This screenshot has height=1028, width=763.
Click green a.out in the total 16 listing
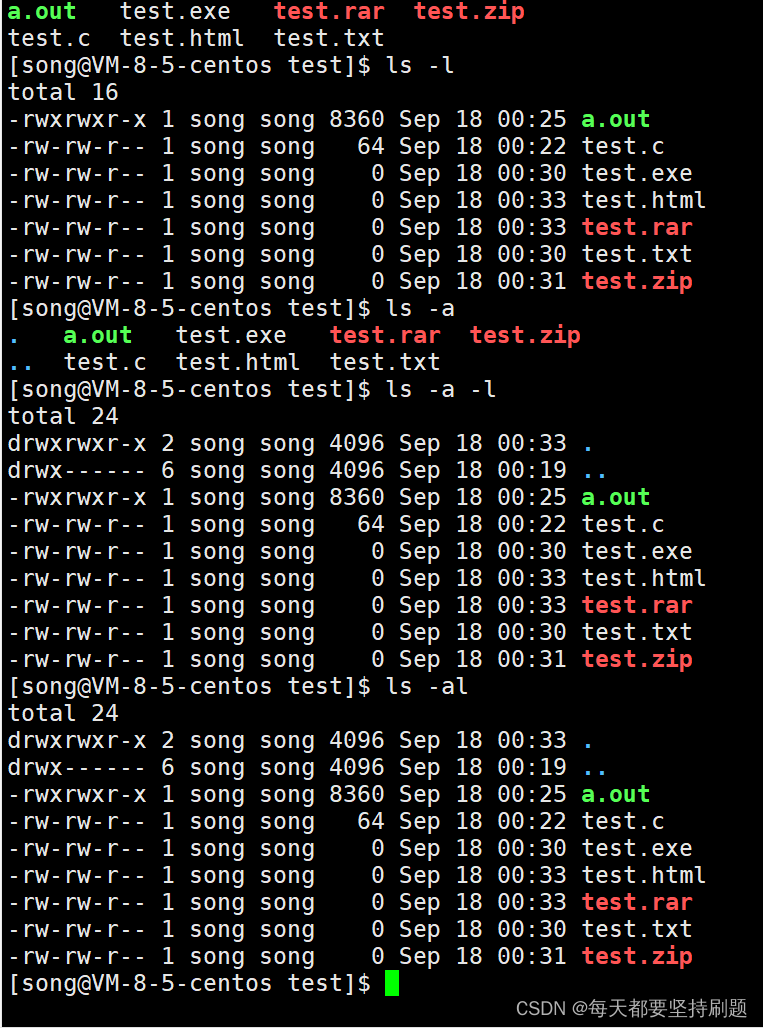click(x=616, y=119)
